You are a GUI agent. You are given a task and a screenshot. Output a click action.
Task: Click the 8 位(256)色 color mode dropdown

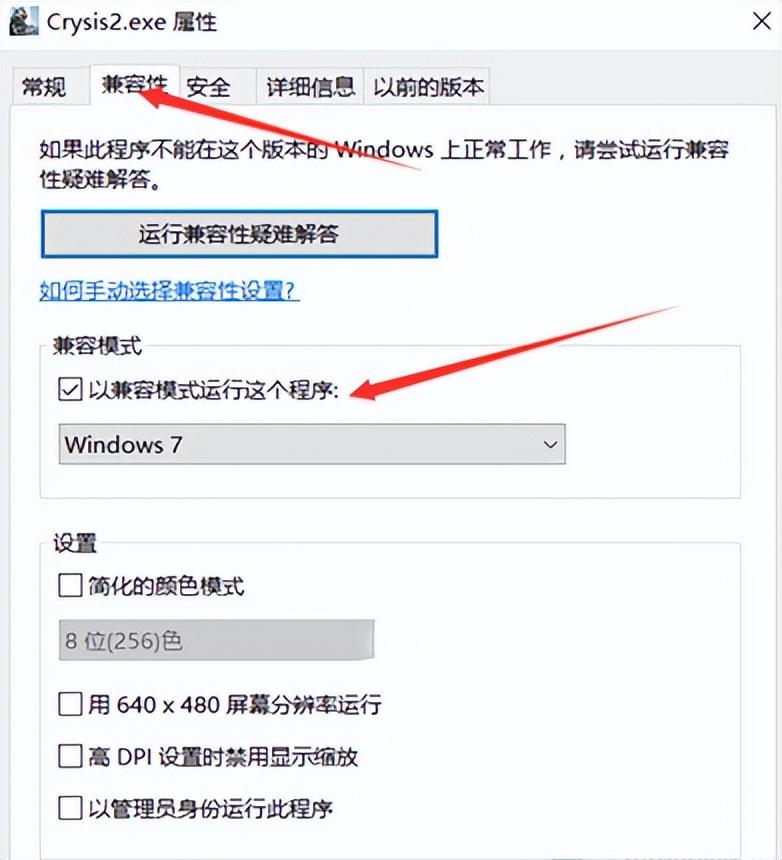pos(216,640)
